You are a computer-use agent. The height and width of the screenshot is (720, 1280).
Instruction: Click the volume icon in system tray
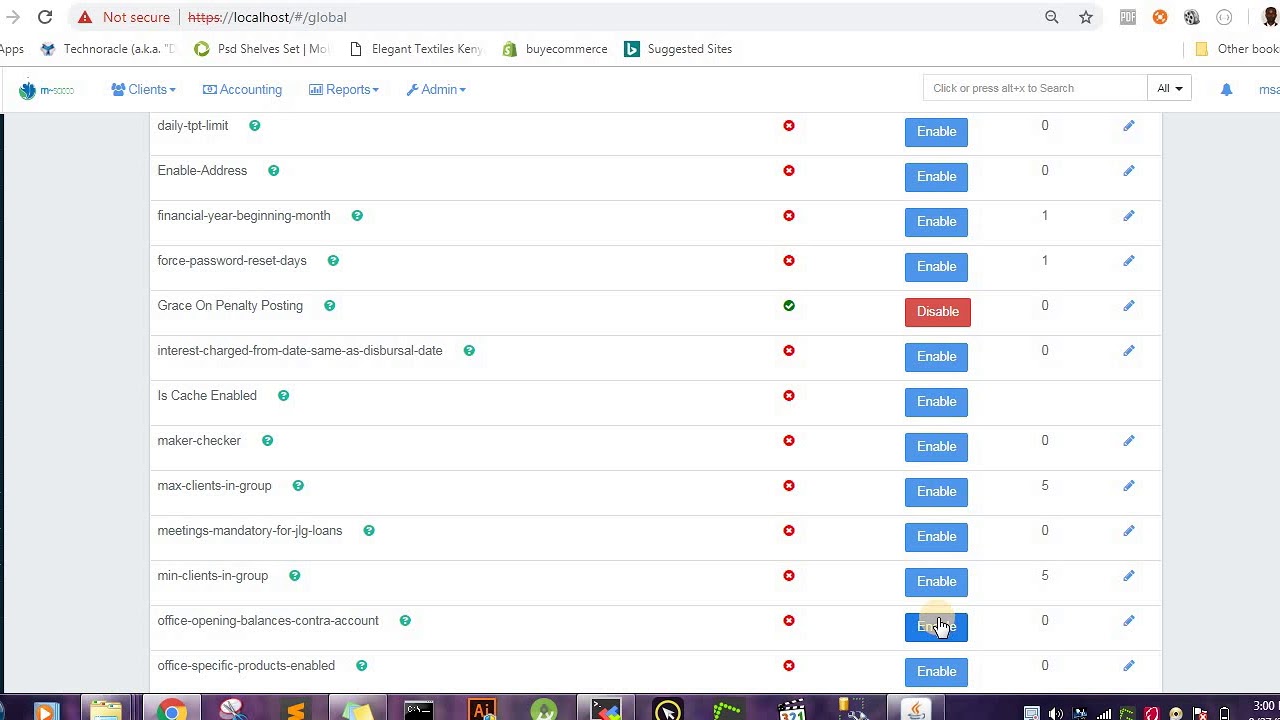click(1056, 713)
